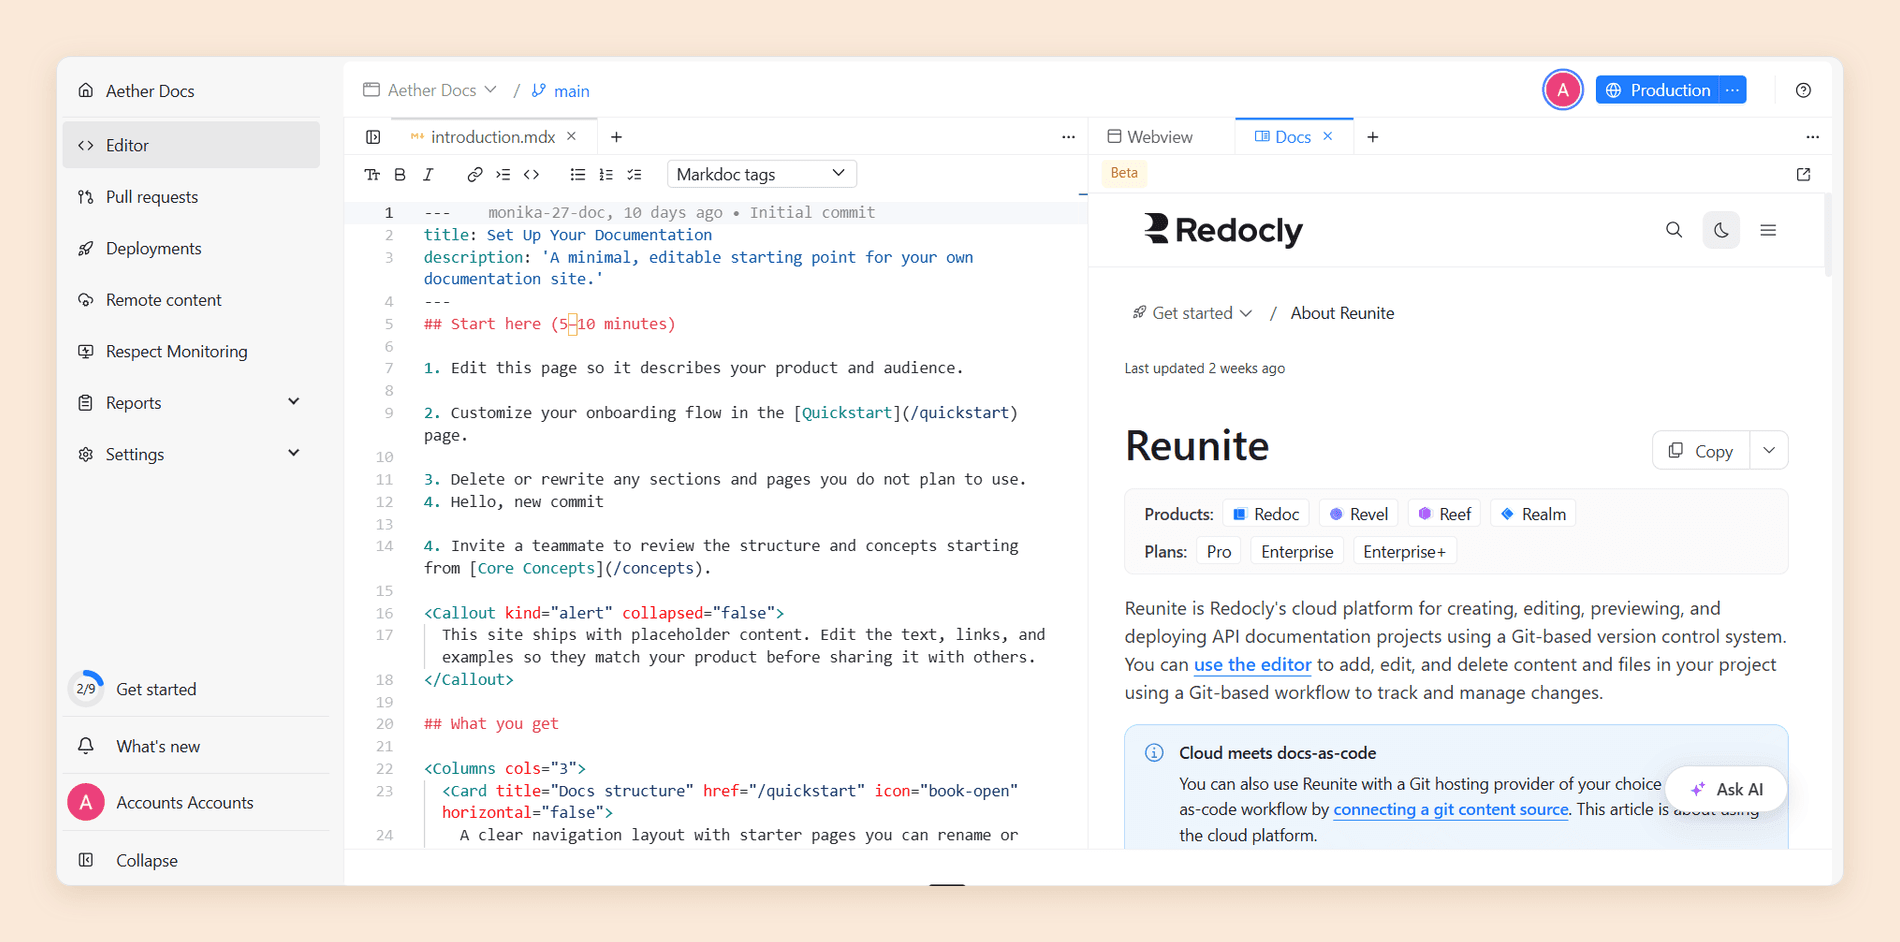Search the Redocly docs preview

(x=1674, y=230)
